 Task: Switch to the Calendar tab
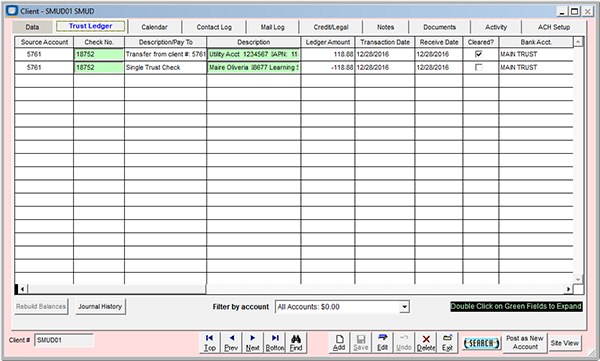pos(154,27)
